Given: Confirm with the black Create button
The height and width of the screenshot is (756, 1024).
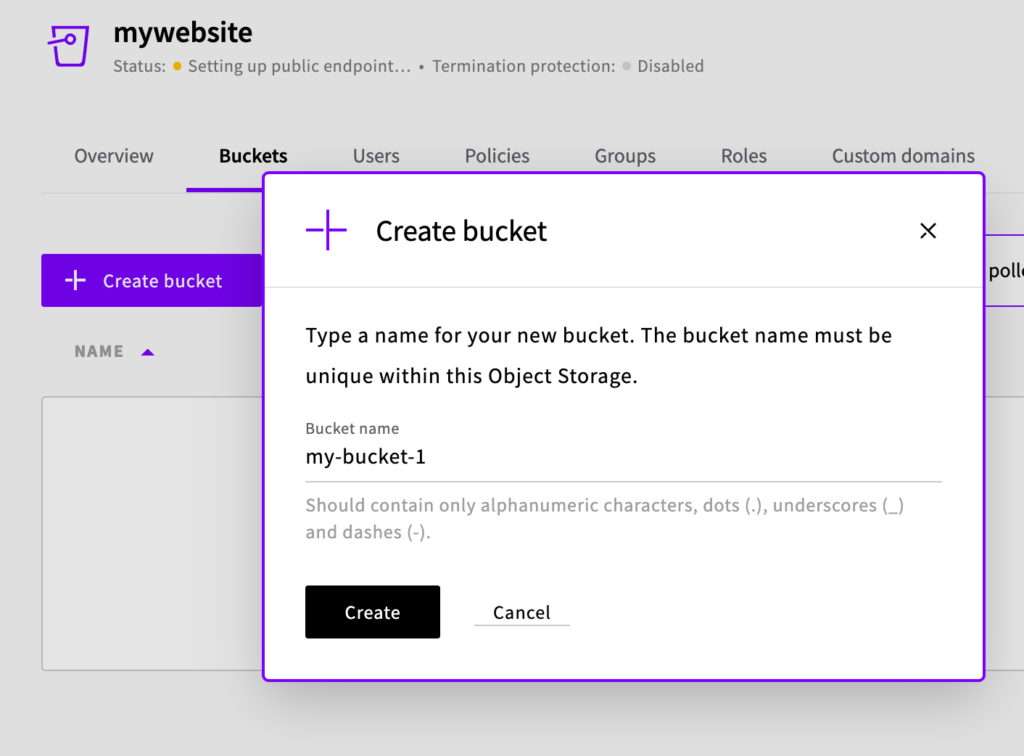Looking at the screenshot, I should (372, 612).
